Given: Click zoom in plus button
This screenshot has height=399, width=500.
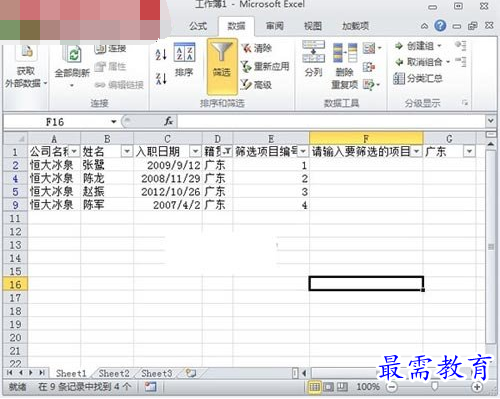Looking at the screenshot, I should (x=477, y=387).
